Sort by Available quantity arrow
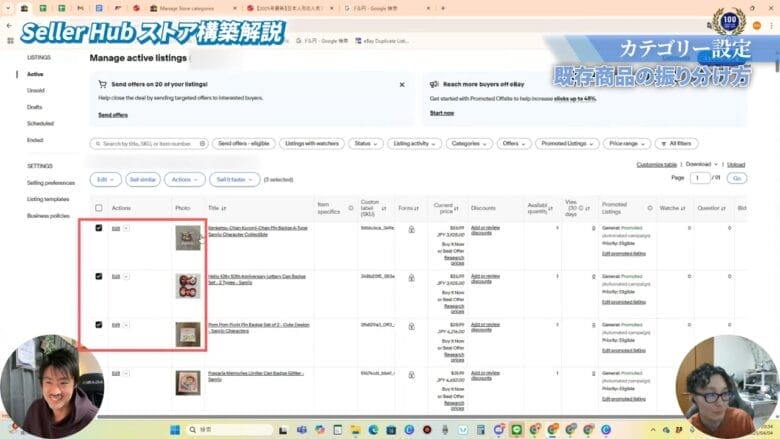This screenshot has width=780, height=439. (551, 208)
